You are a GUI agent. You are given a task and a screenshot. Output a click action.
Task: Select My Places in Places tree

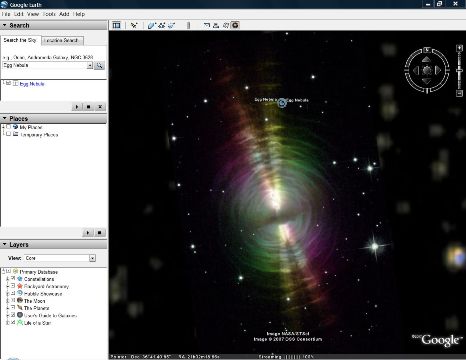tap(31, 127)
